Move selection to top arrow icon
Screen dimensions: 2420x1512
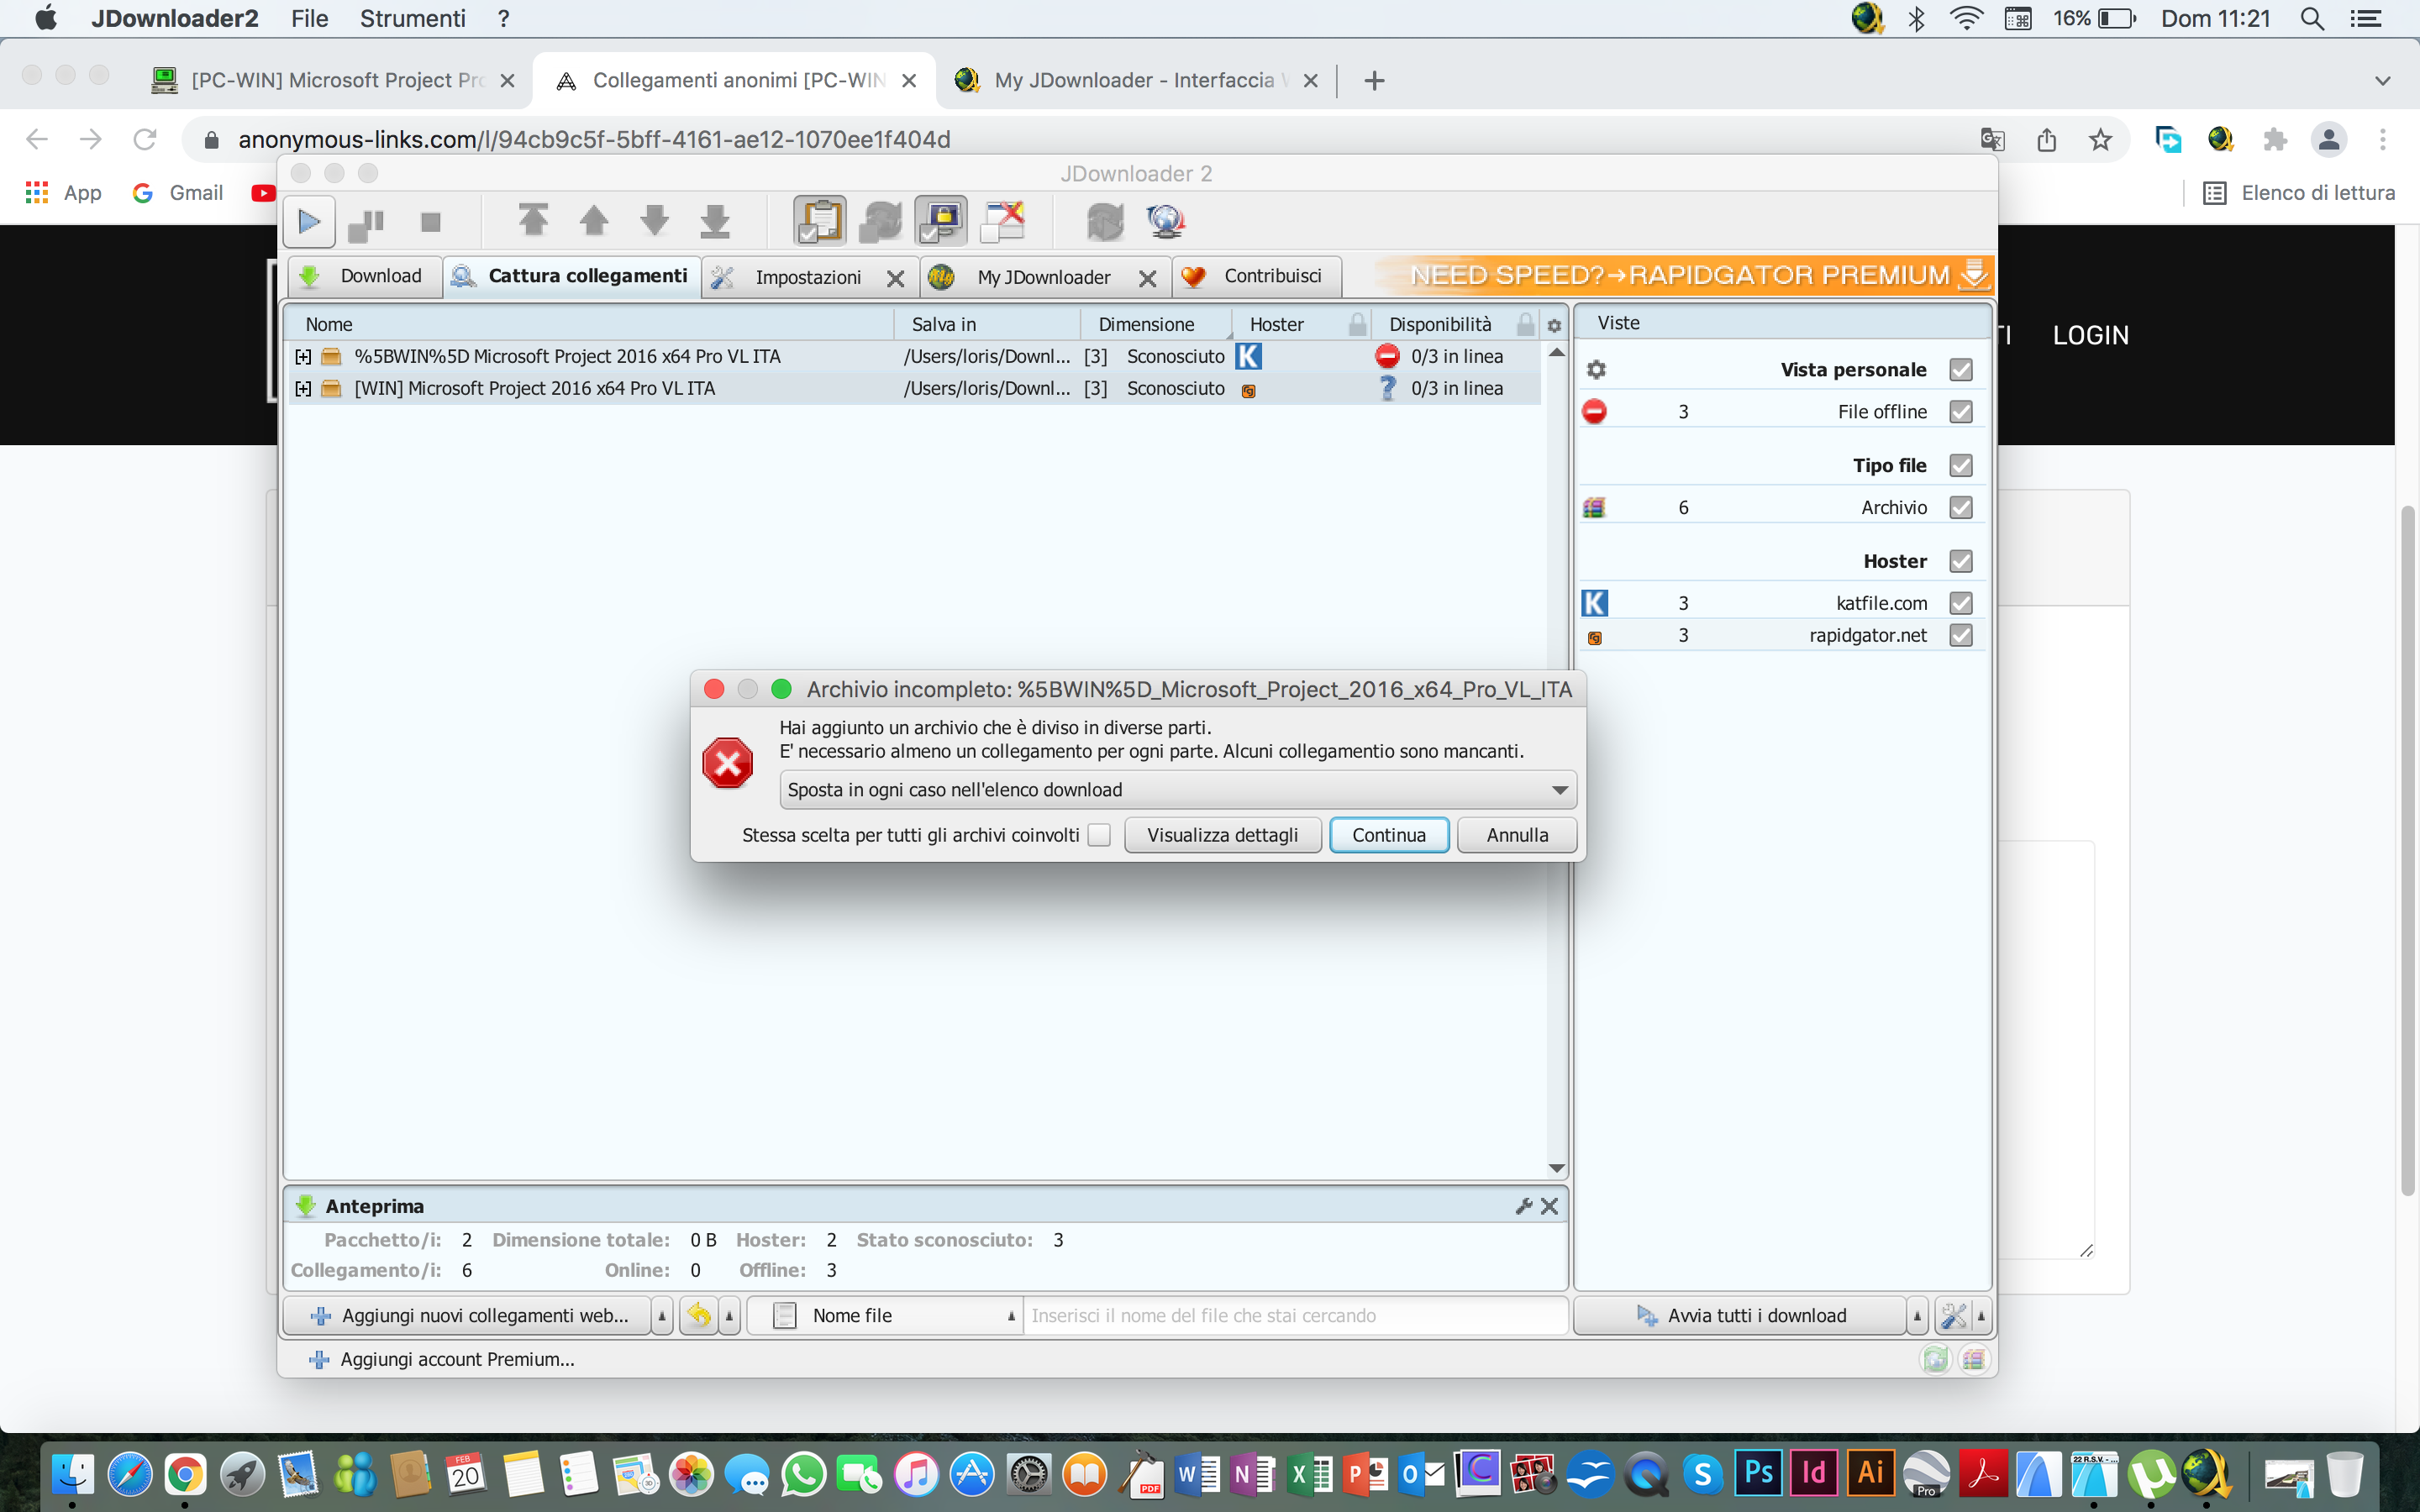point(533,220)
